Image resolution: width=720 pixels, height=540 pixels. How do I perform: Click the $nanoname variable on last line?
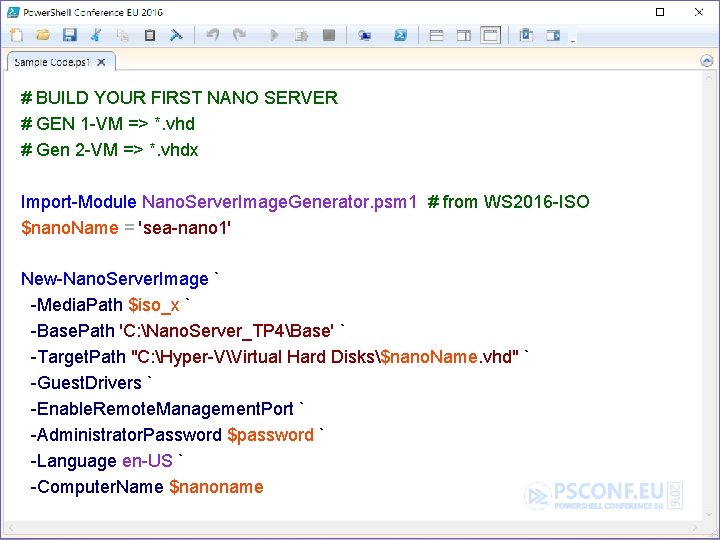click(x=216, y=487)
